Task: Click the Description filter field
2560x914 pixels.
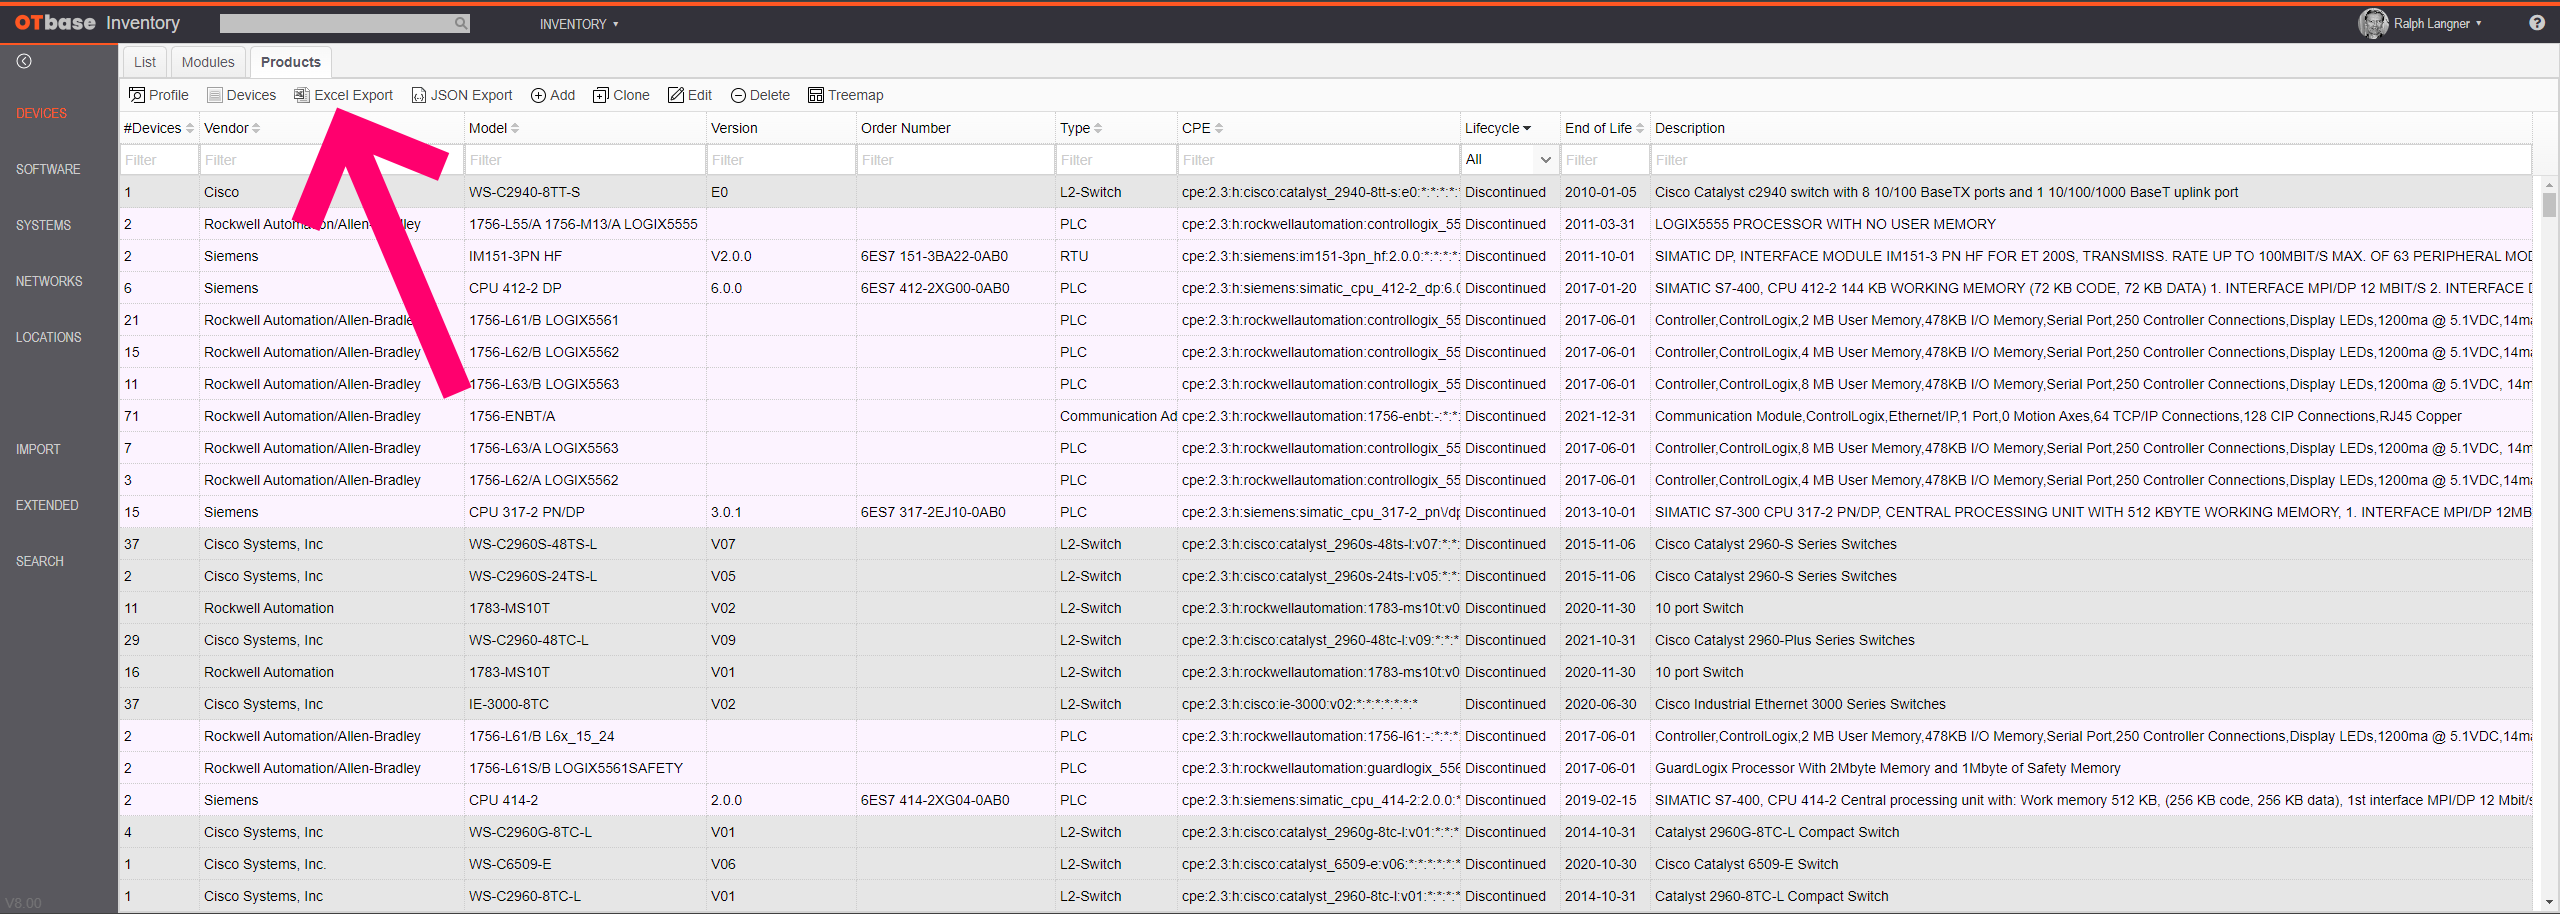Action: pyautogui.click(x=2091, y=160)
